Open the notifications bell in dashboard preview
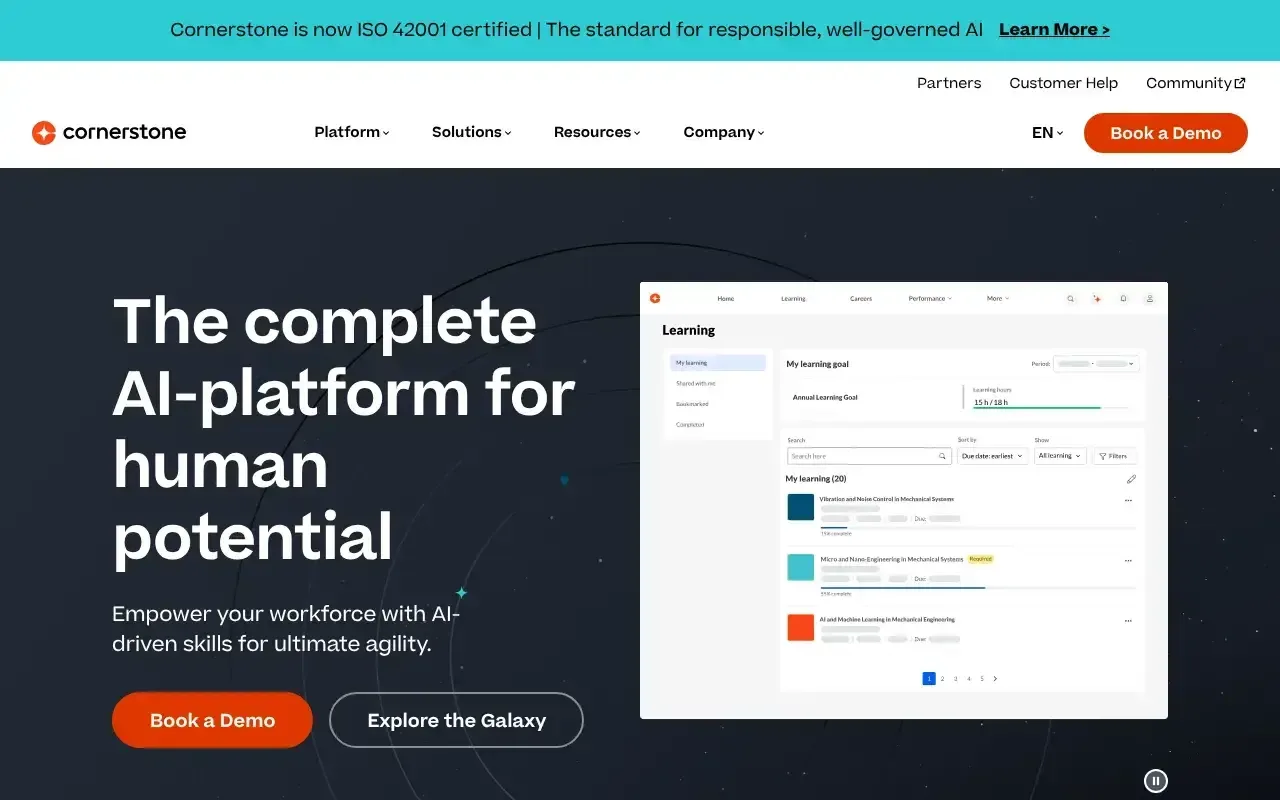Screen dimensions: 1280x800 pyautogui.click(x=1123, y=298)
